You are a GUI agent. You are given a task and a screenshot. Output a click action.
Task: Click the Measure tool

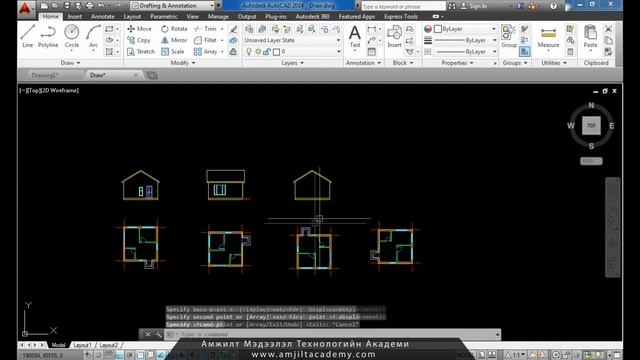(x=548, y=37)
